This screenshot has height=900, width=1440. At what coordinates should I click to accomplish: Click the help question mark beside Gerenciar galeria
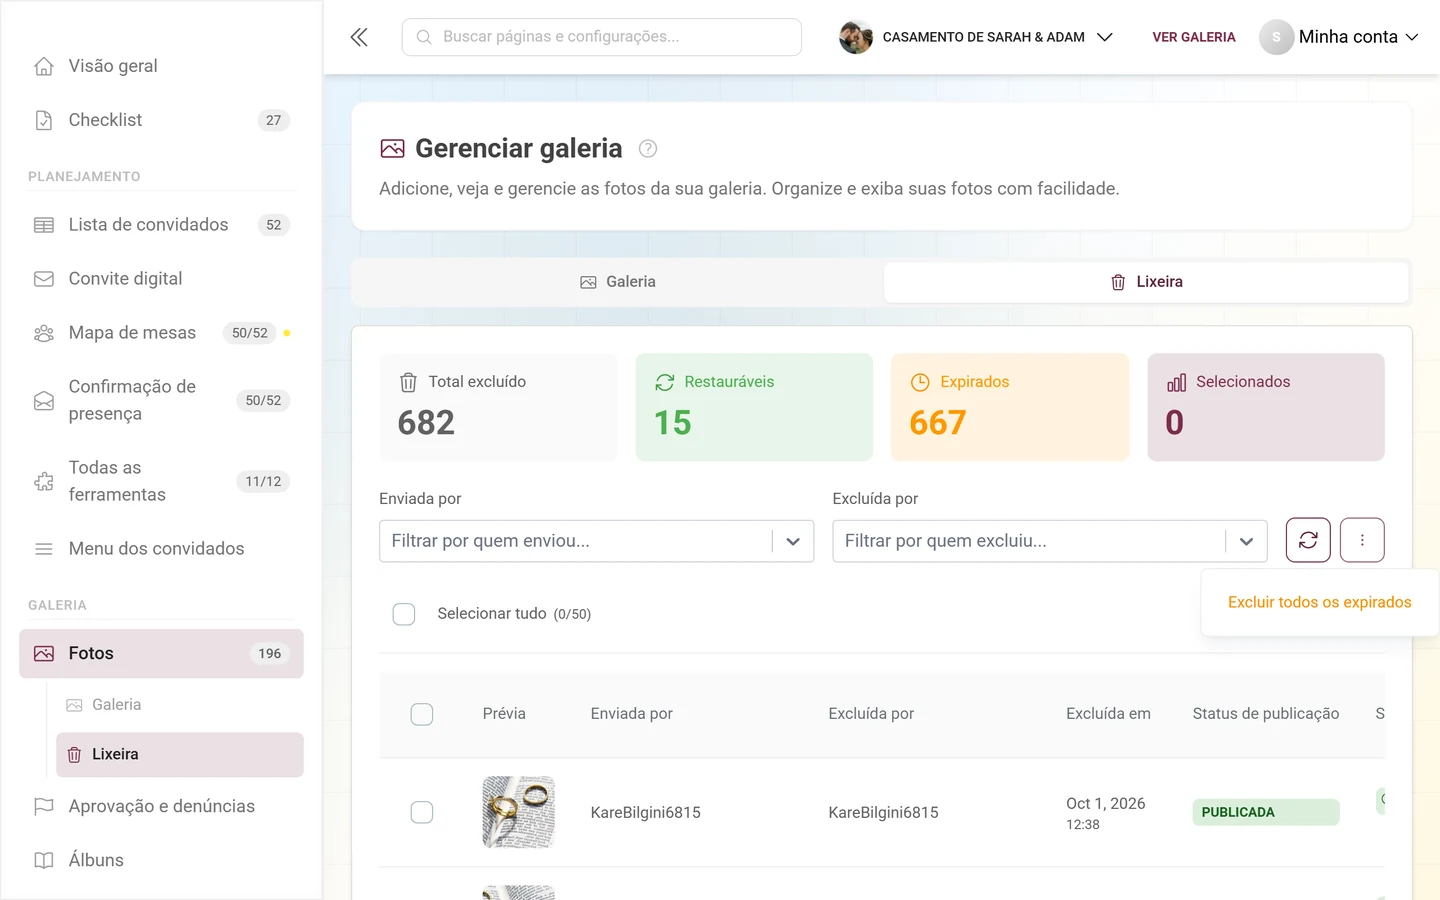[648, 149]
